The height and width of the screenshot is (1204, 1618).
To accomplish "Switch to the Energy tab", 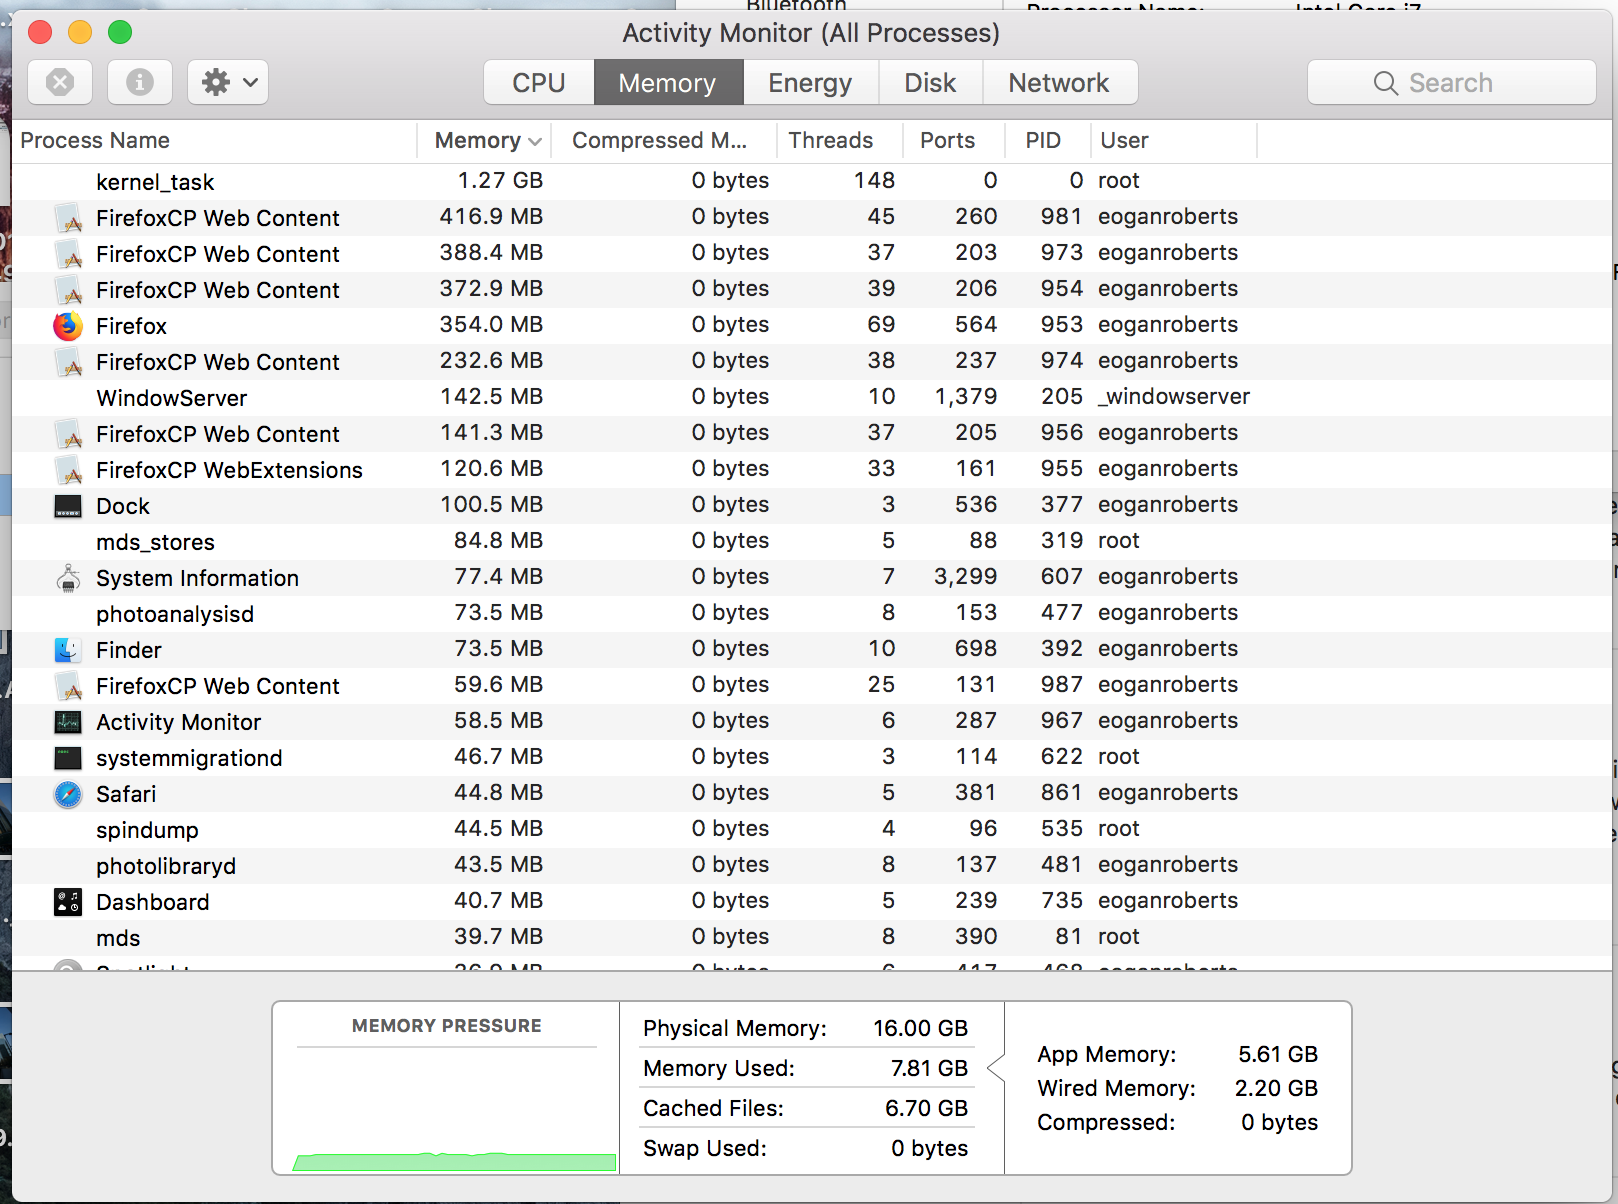I will (810, 82).
